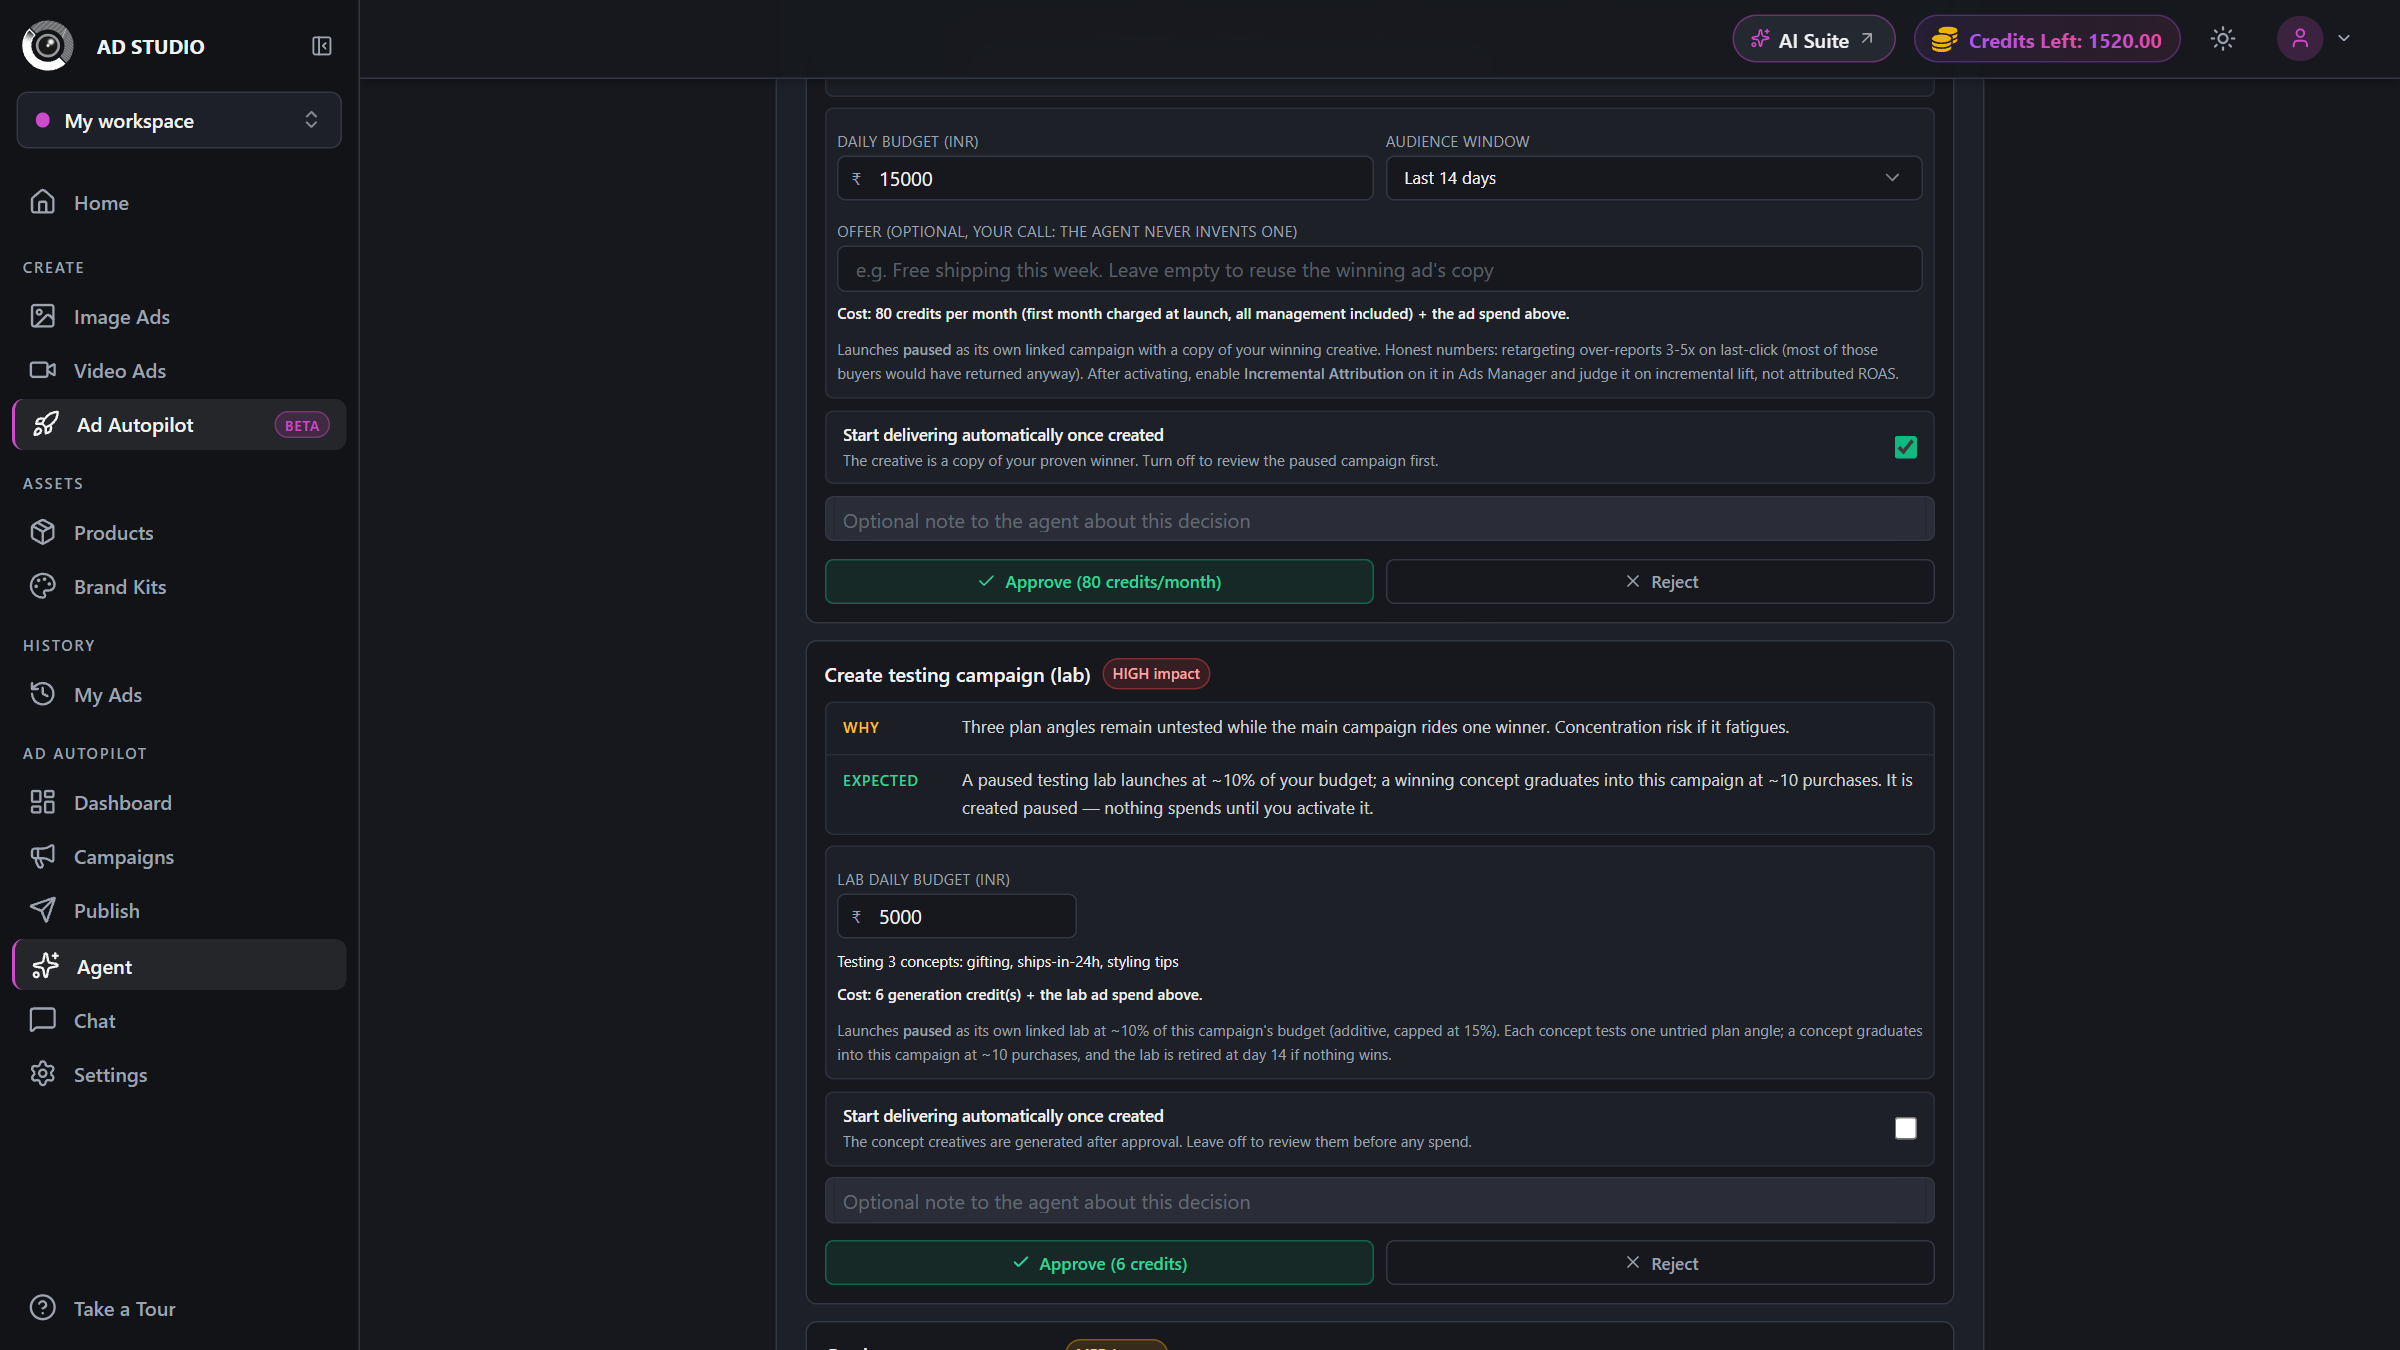Click the My Ads history icon
This screenshot has height=1350, width=2400.
[x=42, y=694]
